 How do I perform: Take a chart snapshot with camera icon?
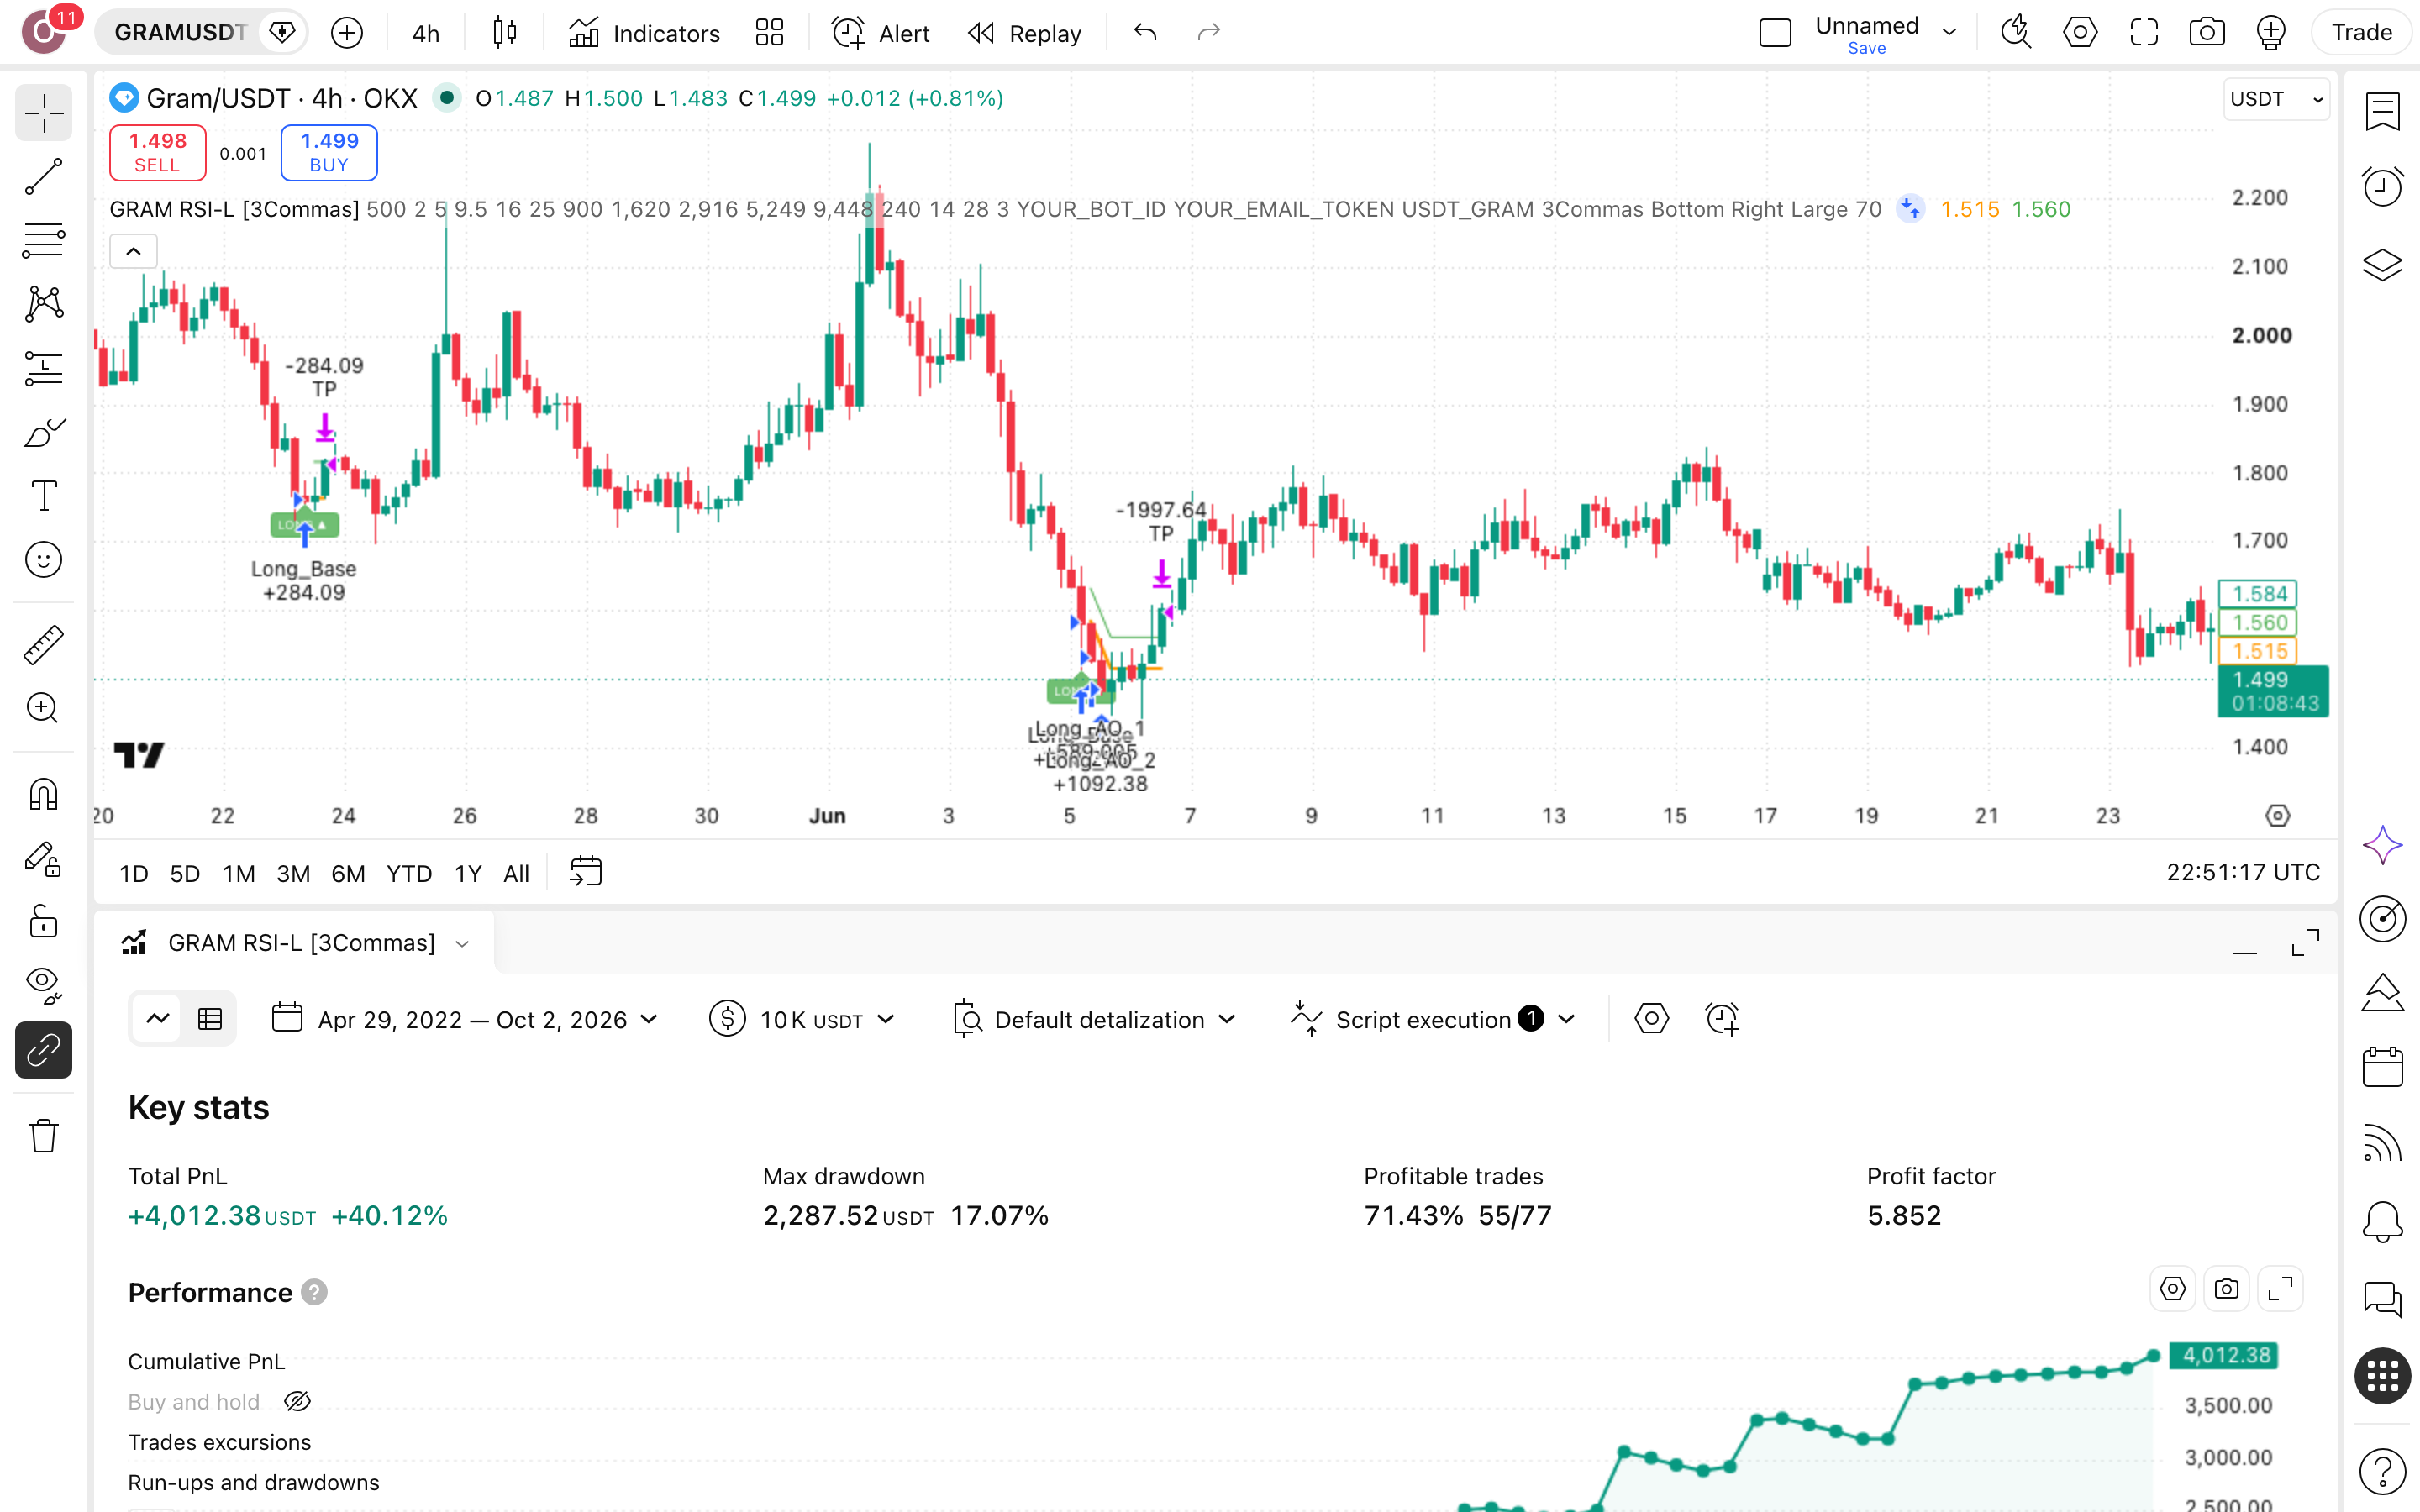2206,33
